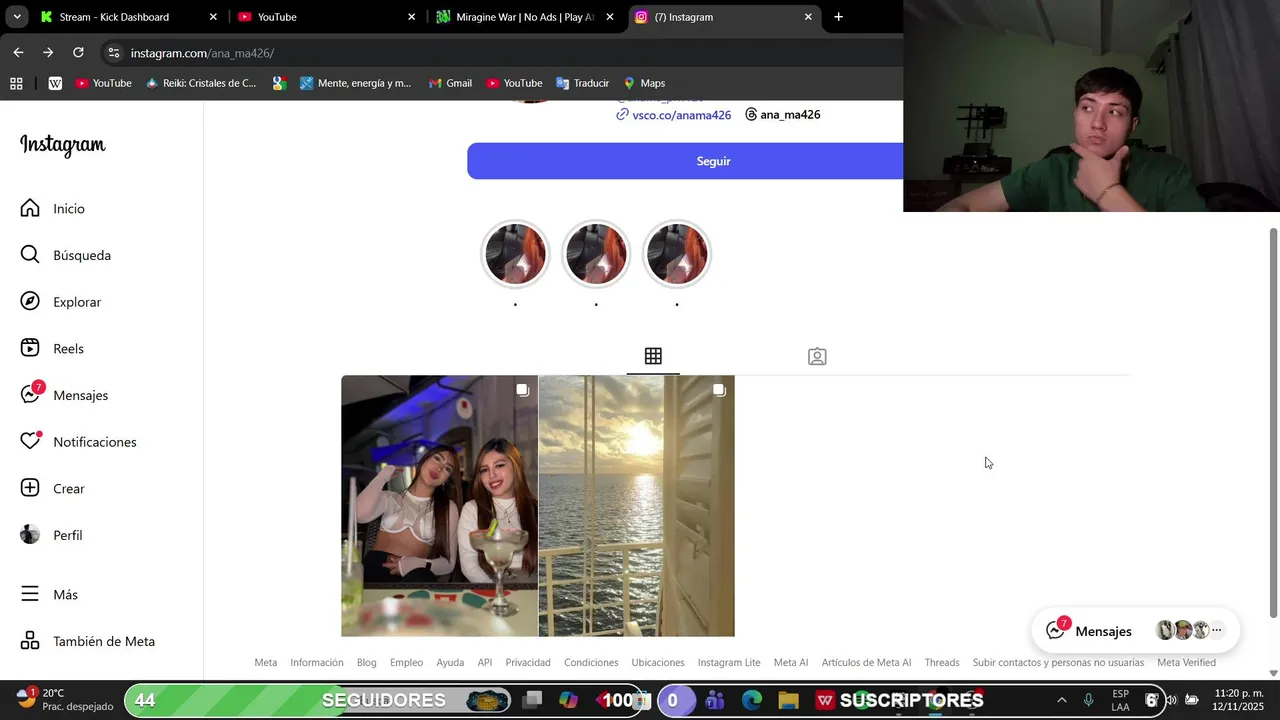Click the Instagram logo
This screenshot has width=1280, height=720.
pos(62,145)
